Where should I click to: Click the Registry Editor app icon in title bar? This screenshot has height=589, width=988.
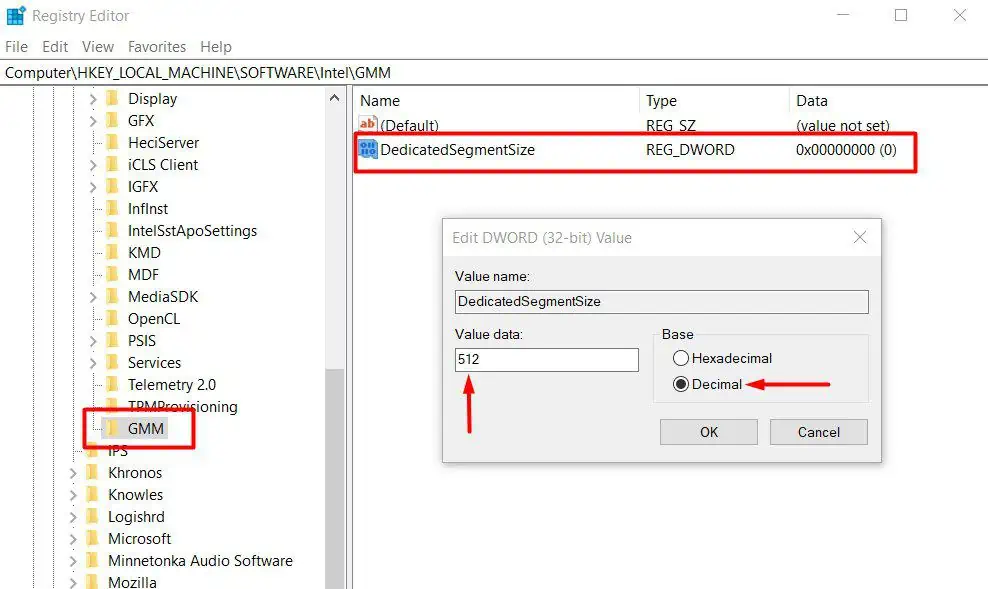tap(15, 15)
